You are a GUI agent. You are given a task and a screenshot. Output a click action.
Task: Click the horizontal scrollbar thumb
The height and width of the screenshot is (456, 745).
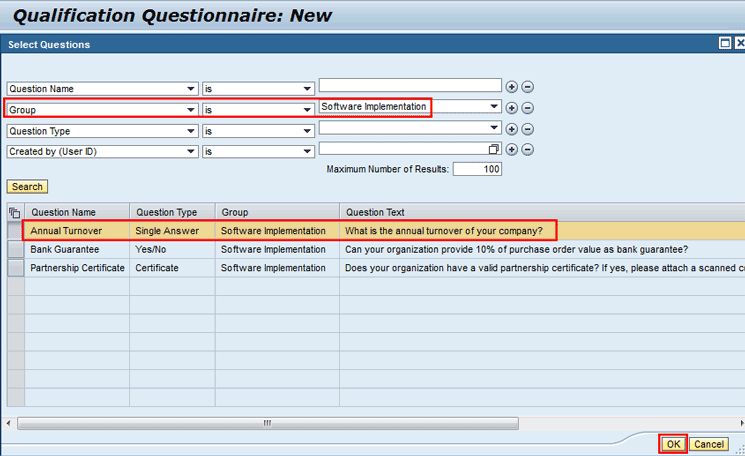[266, 423]
